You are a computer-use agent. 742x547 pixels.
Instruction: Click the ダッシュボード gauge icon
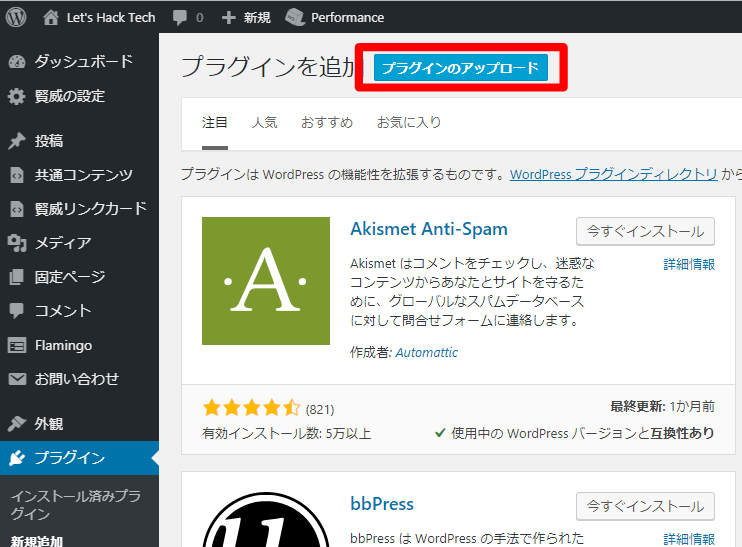click(x=17, y=62)
